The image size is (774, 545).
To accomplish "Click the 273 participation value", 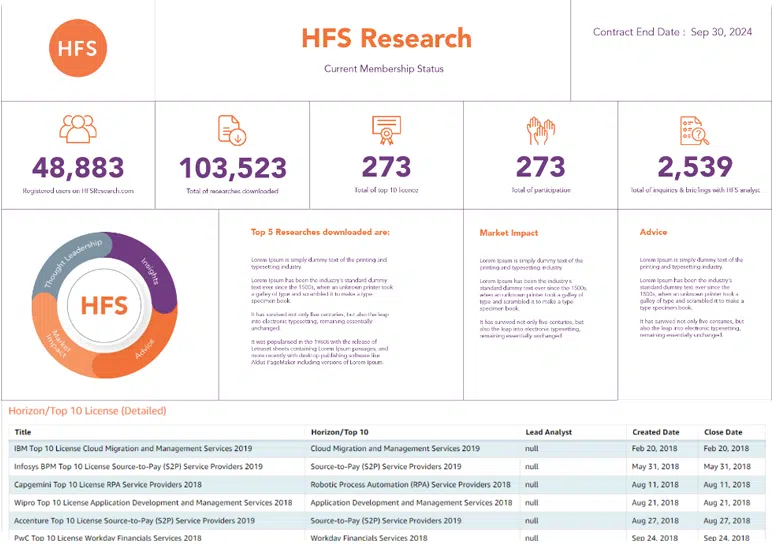I will (541, 167).
